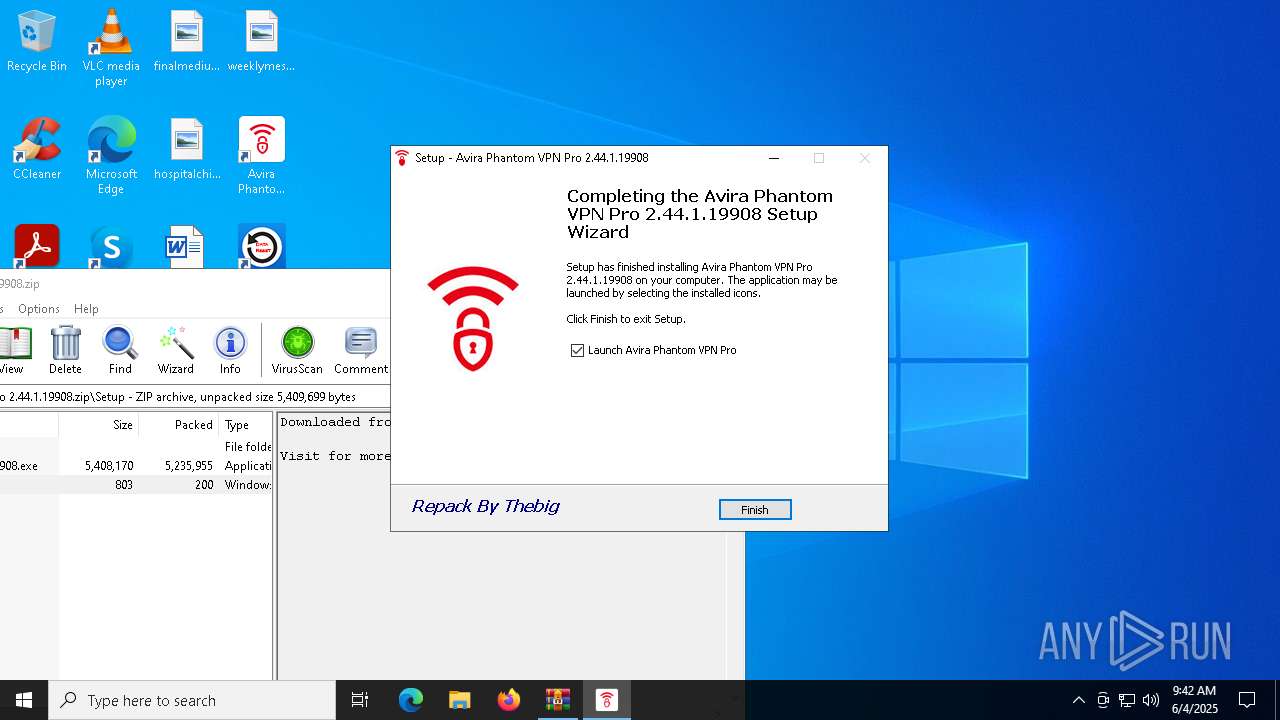Click Info tool in WinRAR toolbar

[230, 350]
